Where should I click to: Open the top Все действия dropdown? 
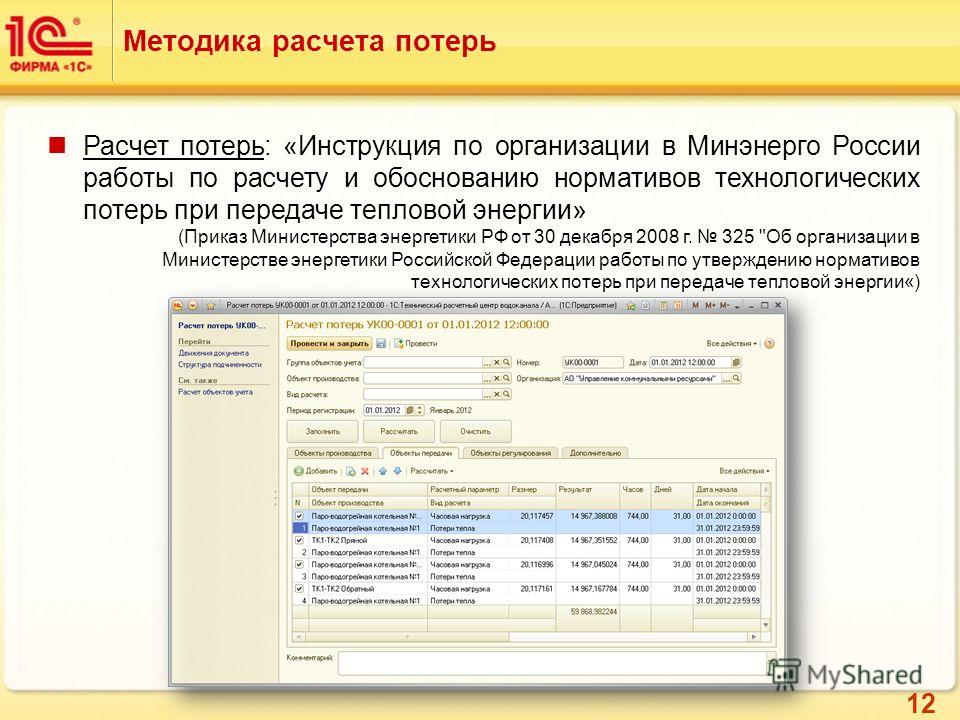coord(732,343)
